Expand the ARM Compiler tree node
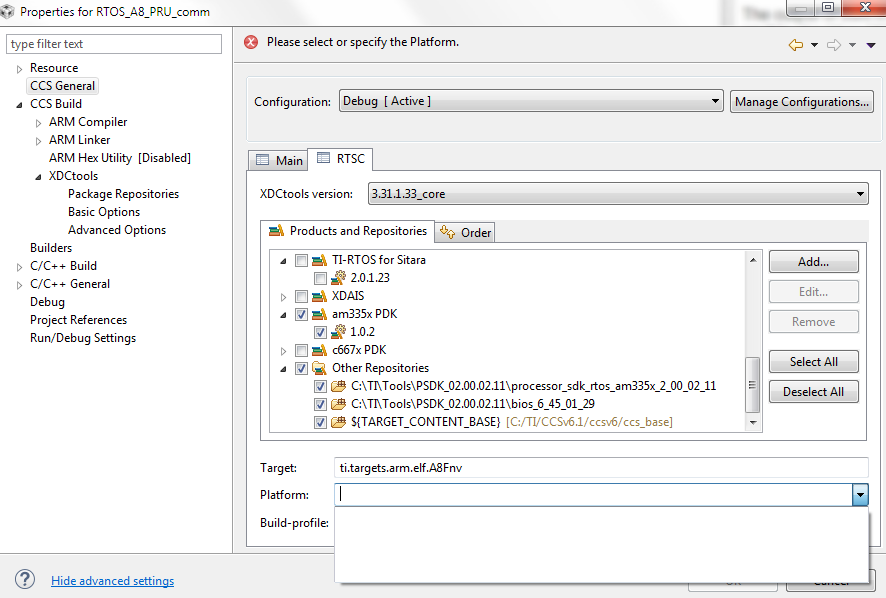886x598 pixels. pos(39,122)
